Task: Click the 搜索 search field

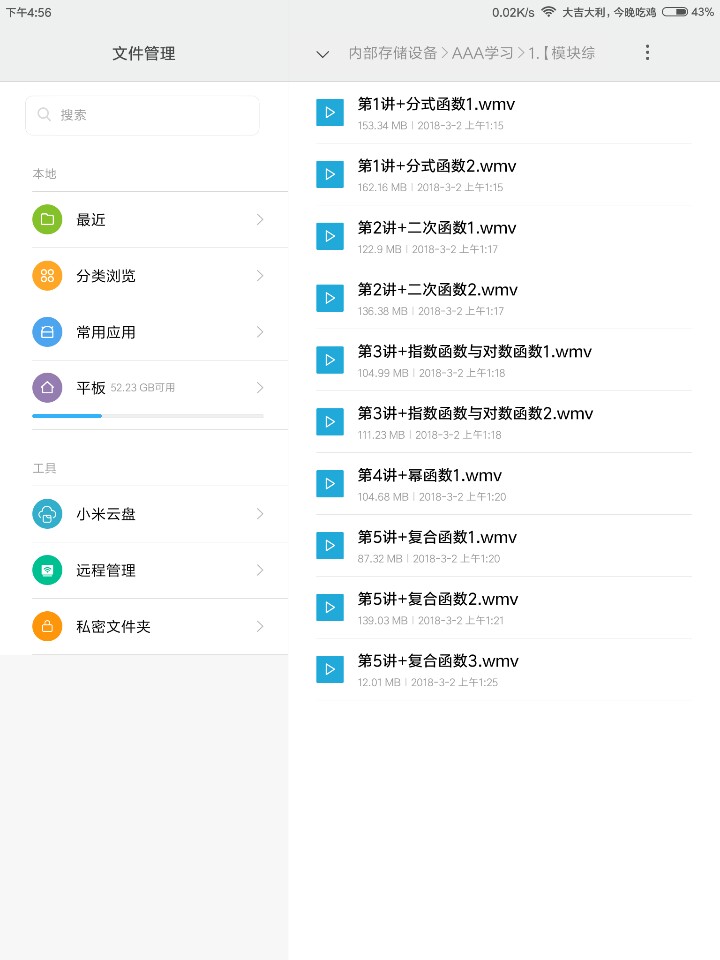Action: 142,115
